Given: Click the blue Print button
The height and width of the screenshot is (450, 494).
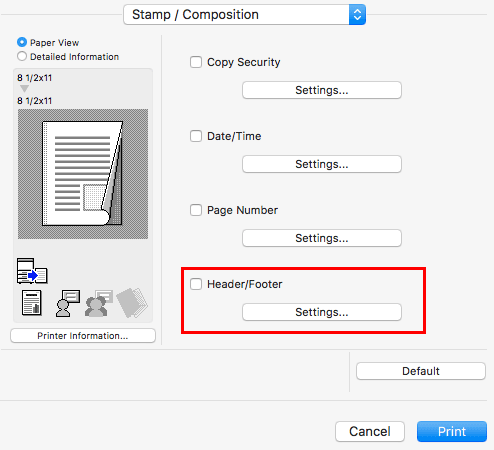Looking at the screenshot, I should 452,431.
